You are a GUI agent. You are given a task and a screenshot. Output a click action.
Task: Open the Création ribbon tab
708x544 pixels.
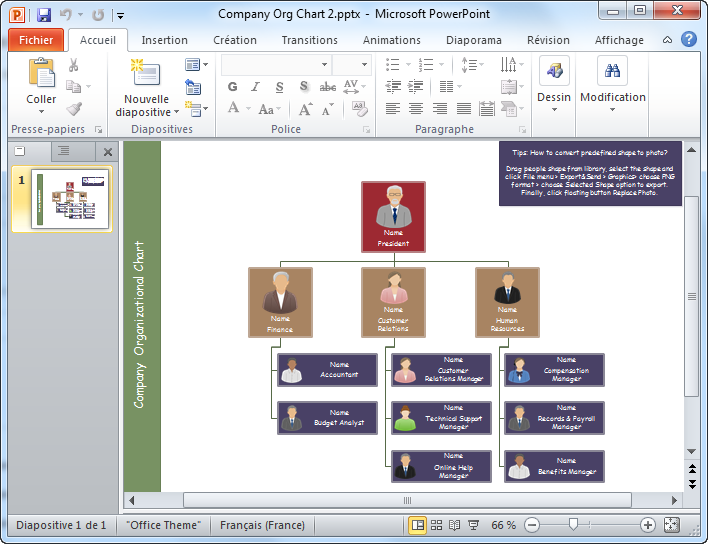point(235,40)
